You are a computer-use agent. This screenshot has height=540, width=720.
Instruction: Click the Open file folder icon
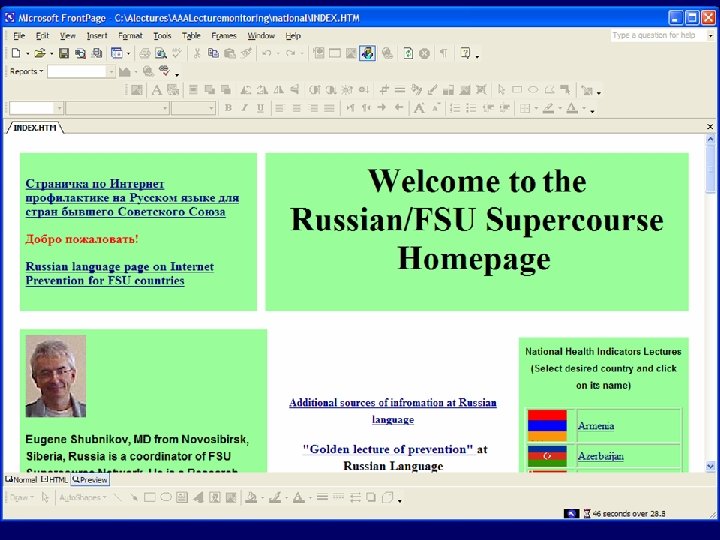pyautogui.click(x=40, y=53)
